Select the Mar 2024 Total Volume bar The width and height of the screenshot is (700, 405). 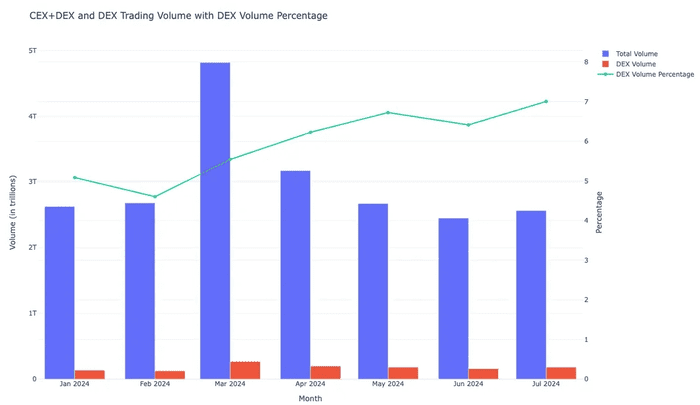(x=215, y=221)
